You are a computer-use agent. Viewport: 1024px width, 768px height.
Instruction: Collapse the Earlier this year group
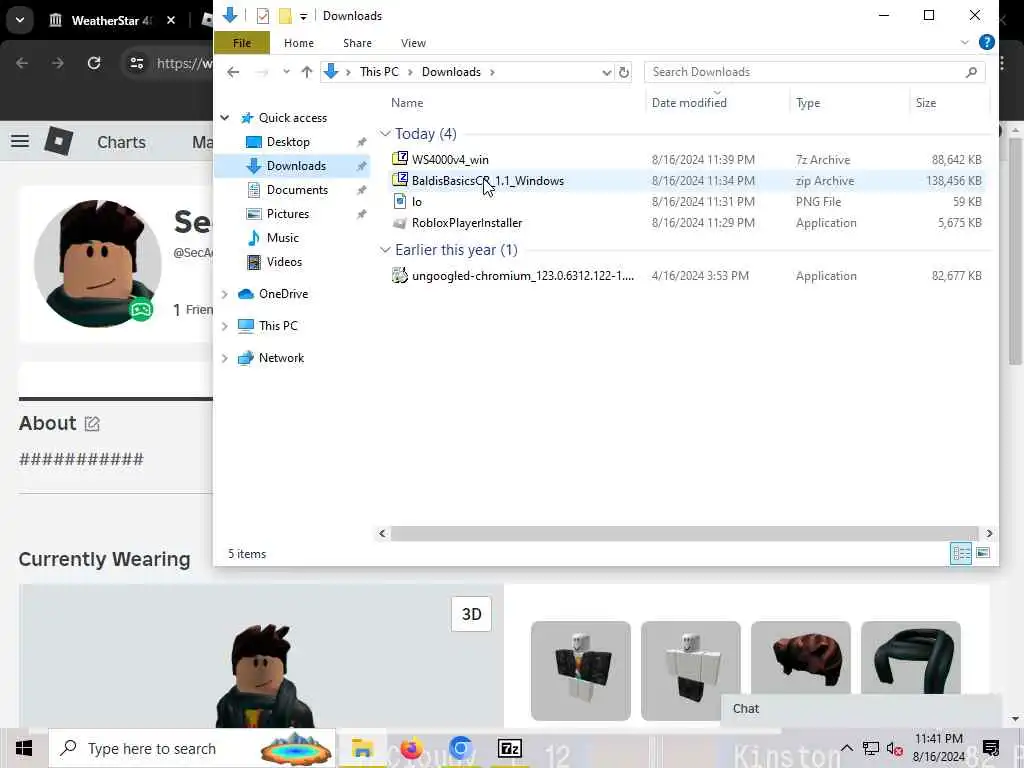(x=385, y=250)
